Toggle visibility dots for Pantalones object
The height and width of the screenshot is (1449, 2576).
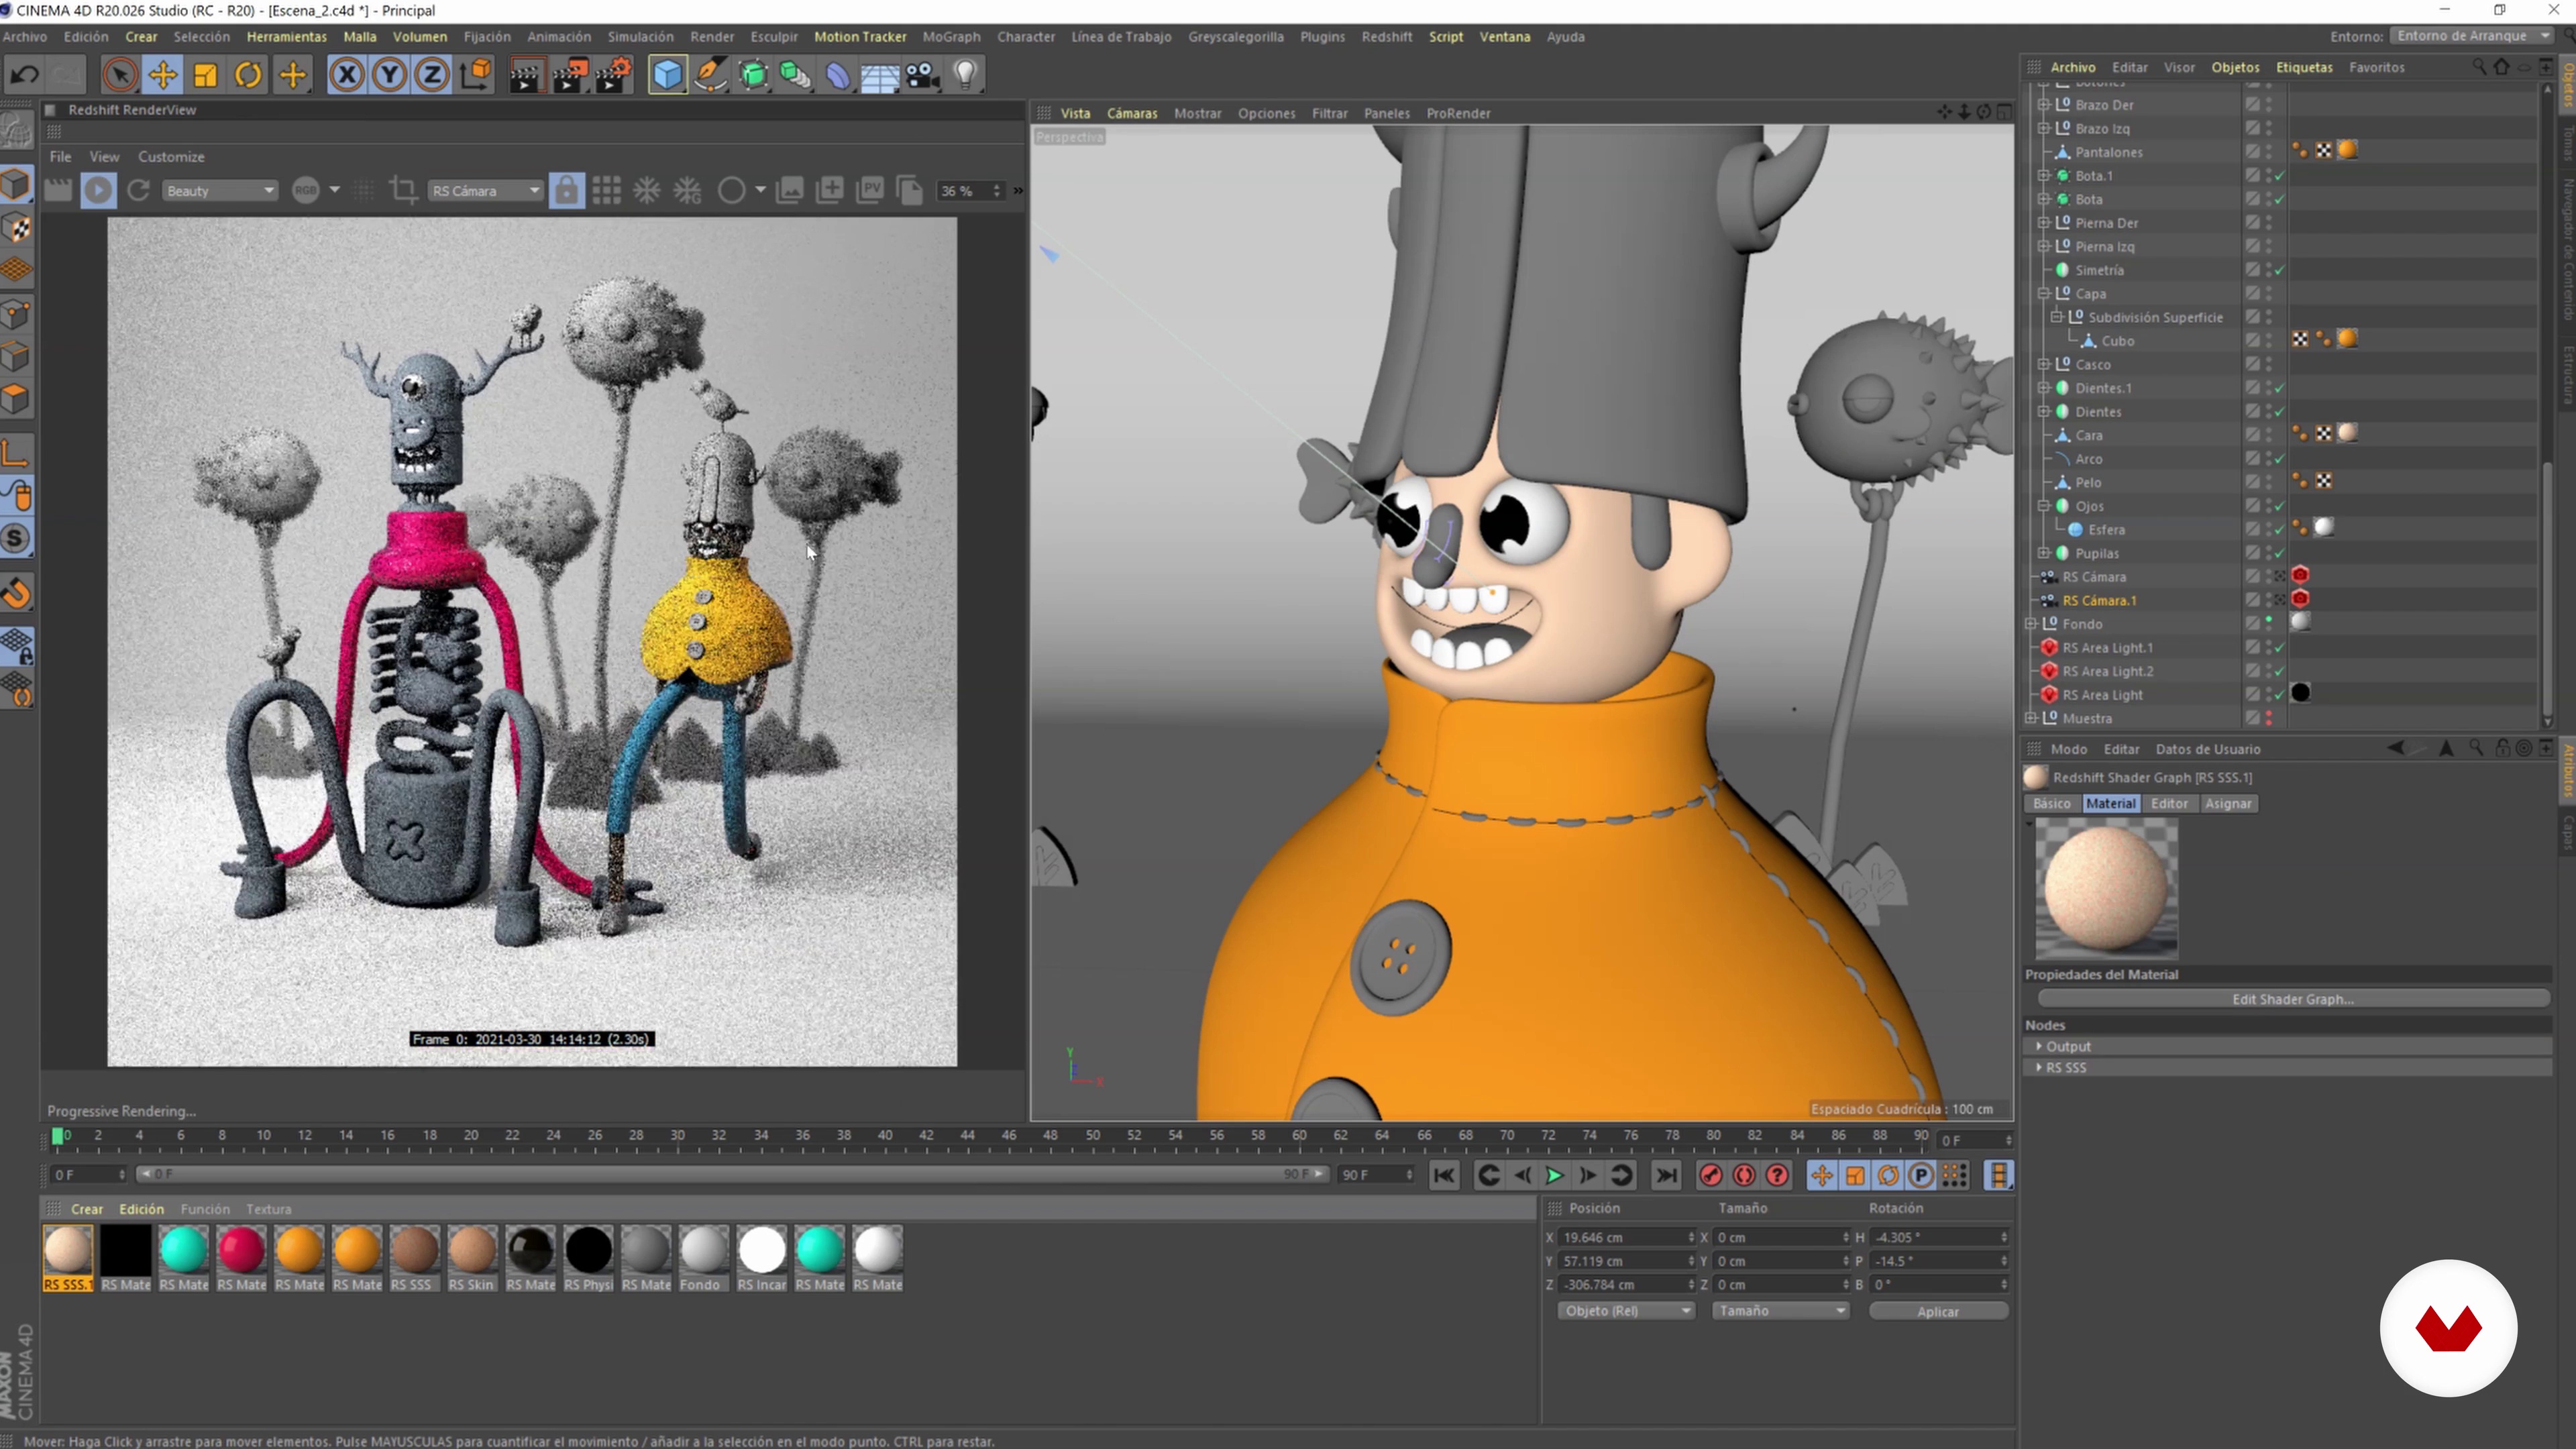(2268, 152)
